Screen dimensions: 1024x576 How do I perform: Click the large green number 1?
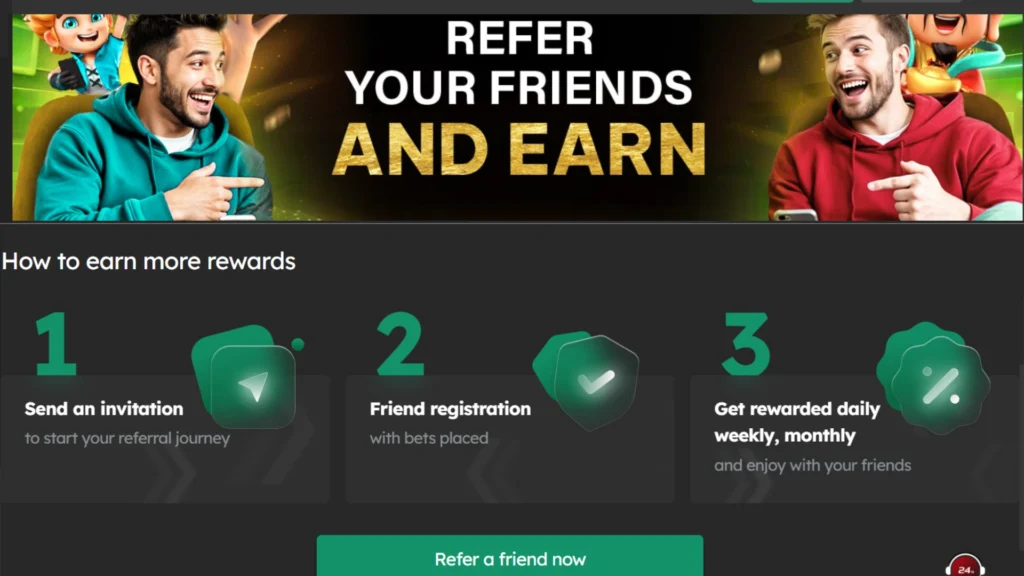point(56,343)
